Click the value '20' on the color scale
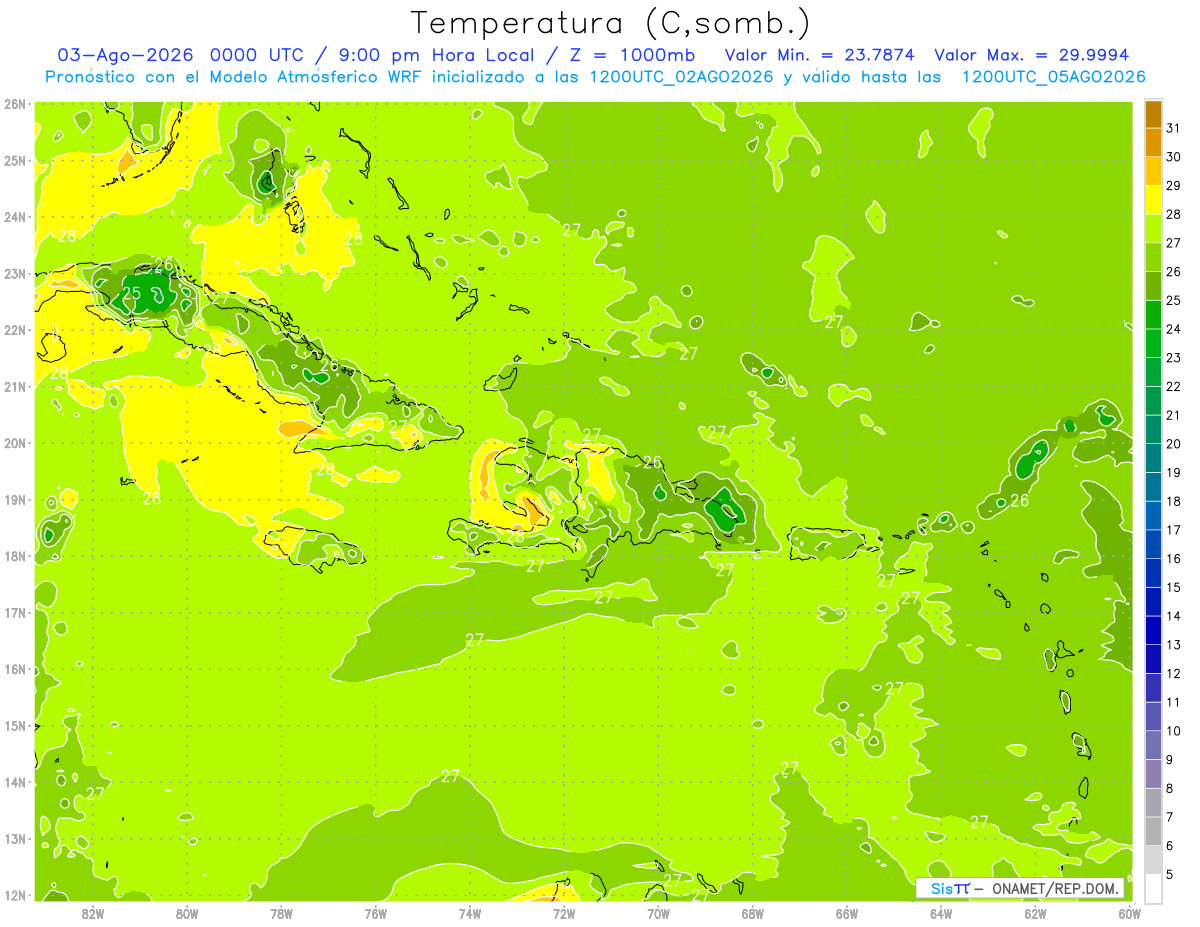1200x927 pixels. (1174, 444)
